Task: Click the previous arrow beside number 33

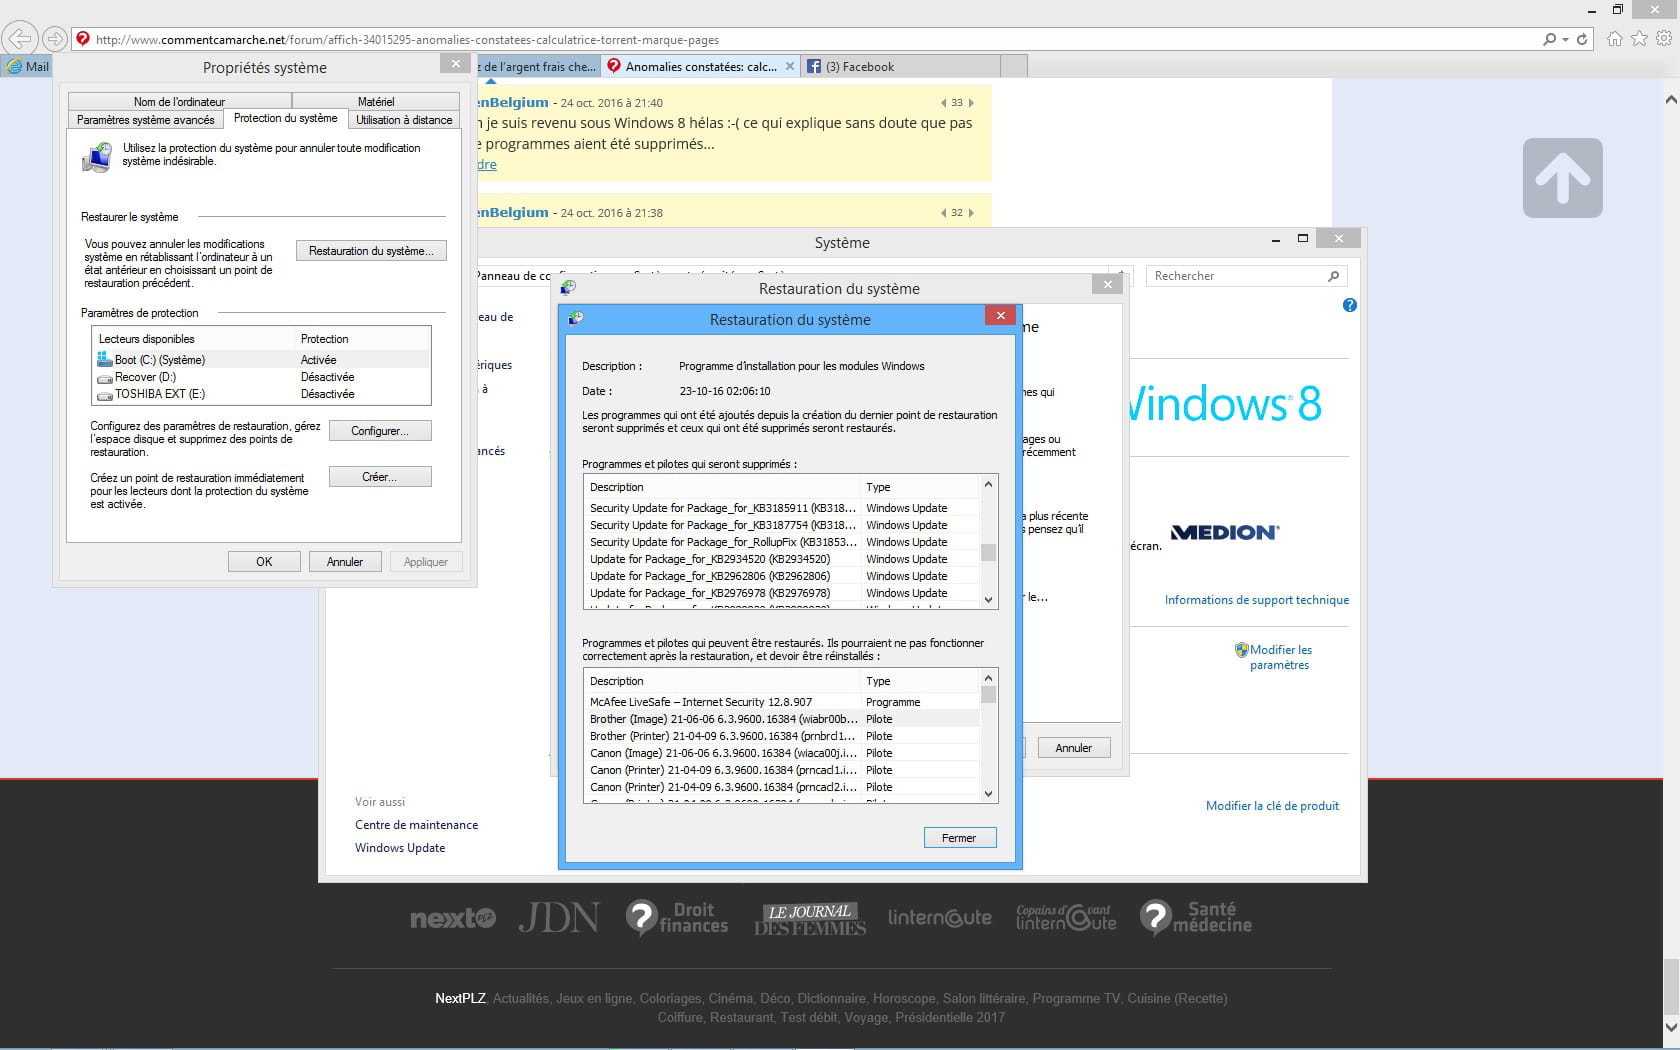Action: click(943, 103)
